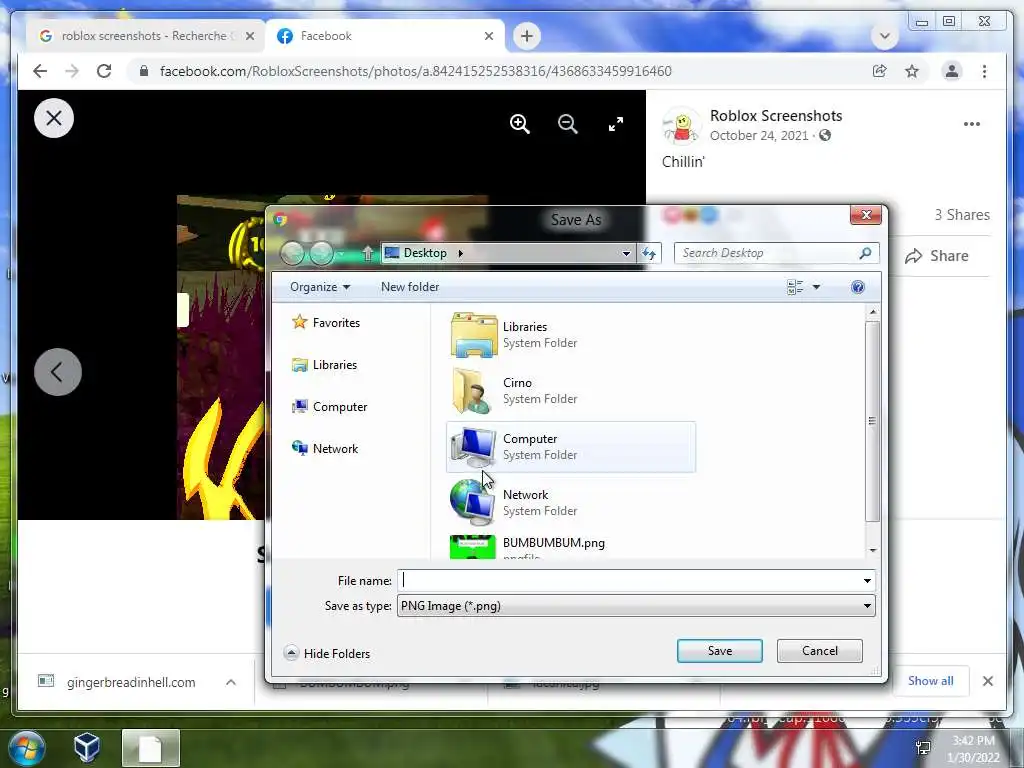Open Chrome share page icon
Image resolution: width=1024 pixels, height=768 pixels.
[880, 71]
